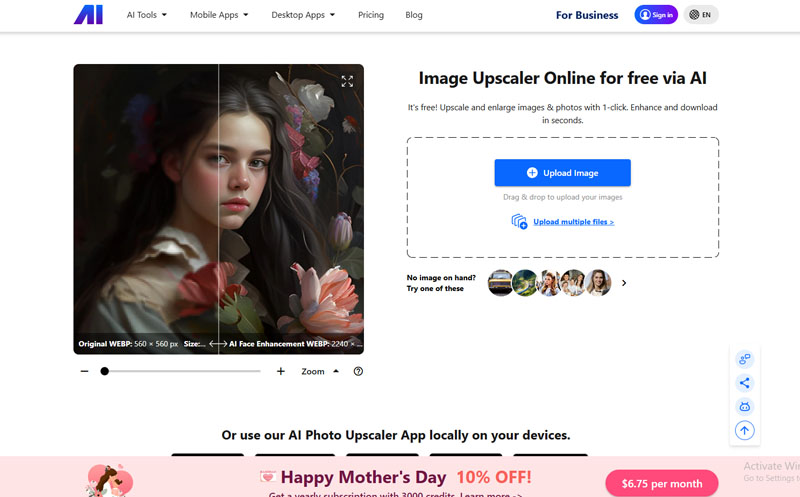Viewport: 800px width, 497px height.
Task: Open the Mobile Apps dropdown menu
Action: (x=219, y=15)
